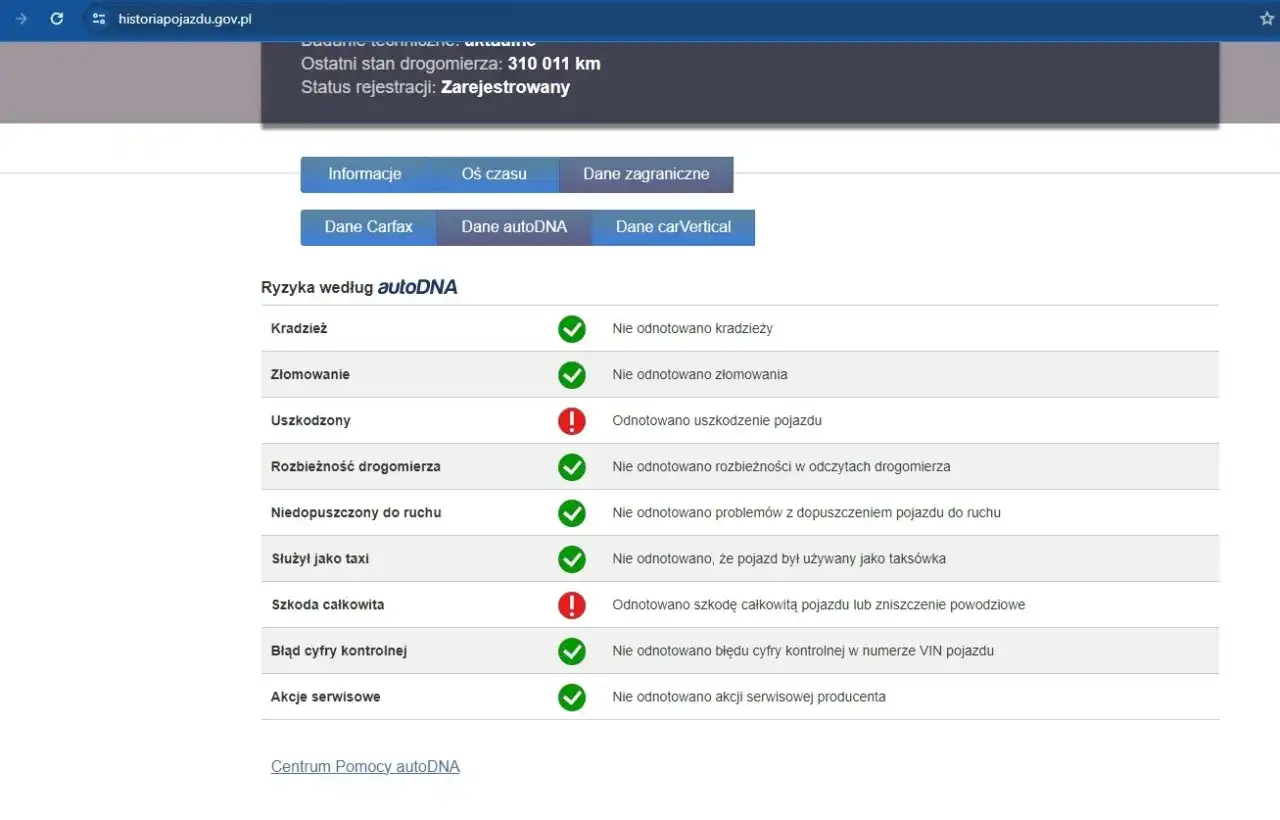Click the green icon next to Służył jako taxi
1280x820 pixels.
(572, 558)
